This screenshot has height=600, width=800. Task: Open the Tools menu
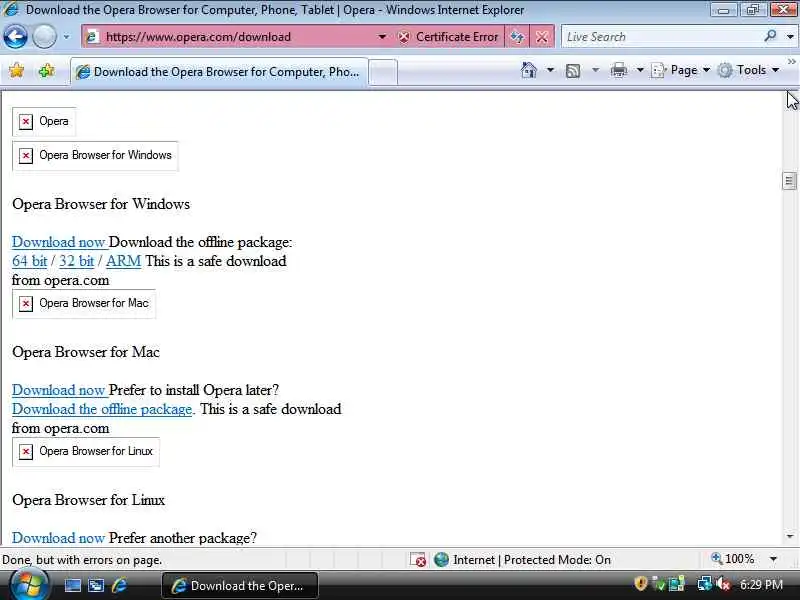click(748, 70)
